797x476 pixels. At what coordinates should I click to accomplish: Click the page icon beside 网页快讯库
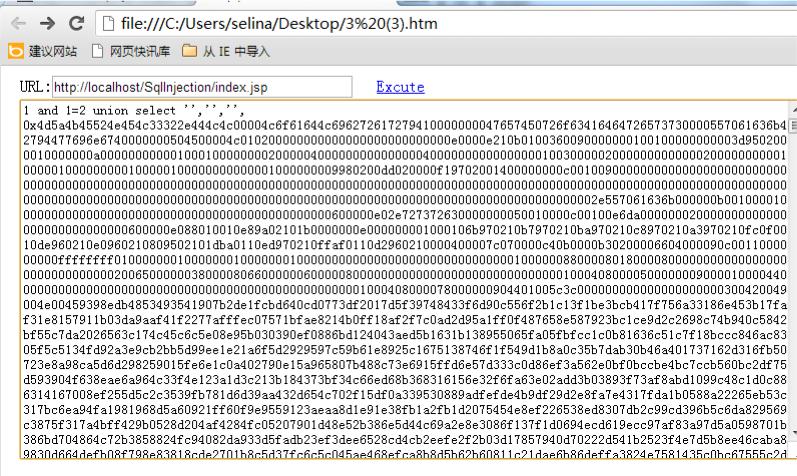click(98, 51)
